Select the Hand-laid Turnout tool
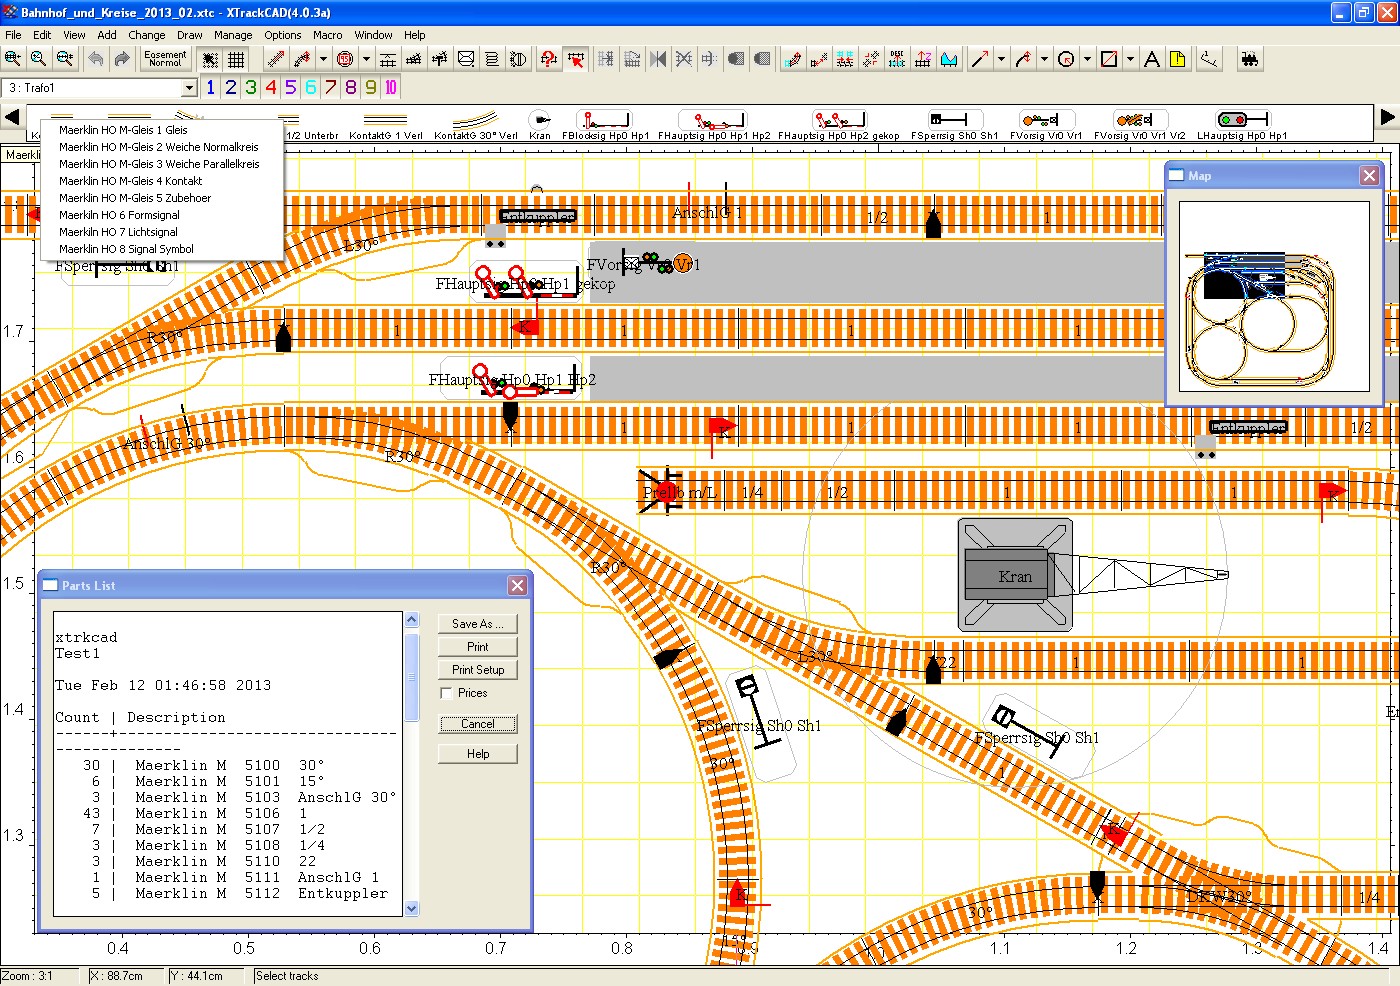 [439, 59]
